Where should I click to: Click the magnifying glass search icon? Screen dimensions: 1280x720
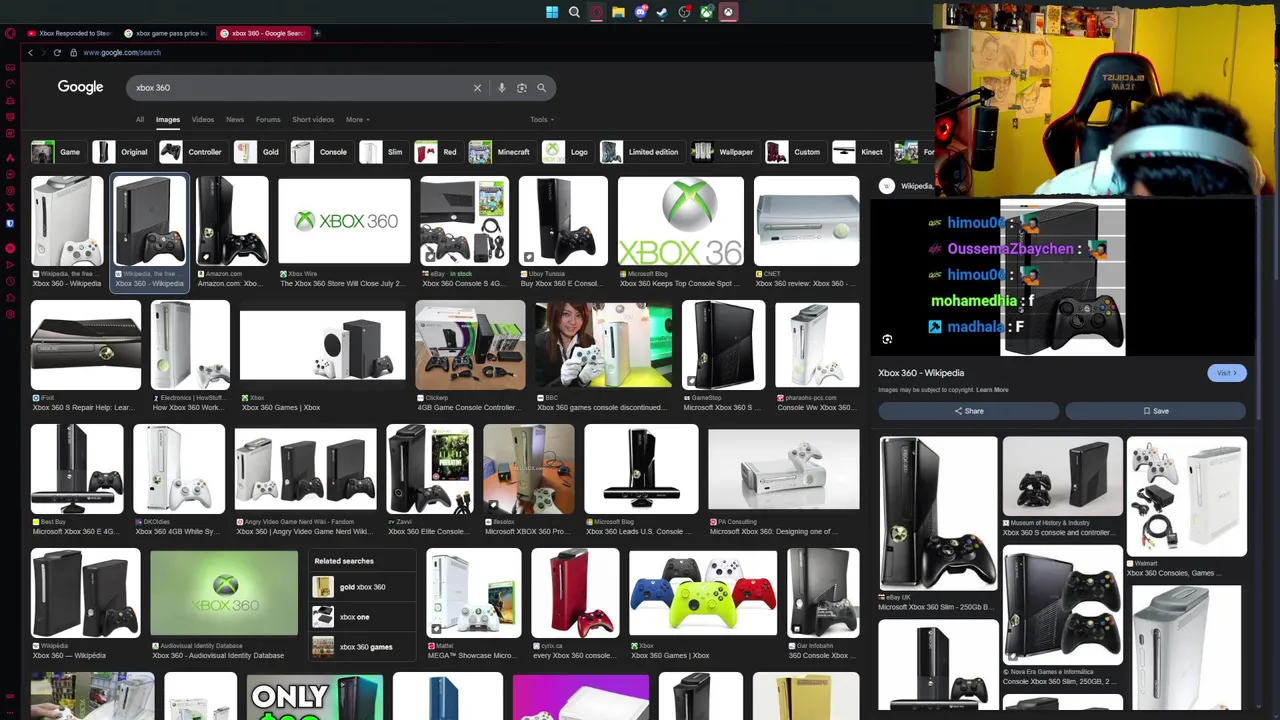click(x=541, y=88)
